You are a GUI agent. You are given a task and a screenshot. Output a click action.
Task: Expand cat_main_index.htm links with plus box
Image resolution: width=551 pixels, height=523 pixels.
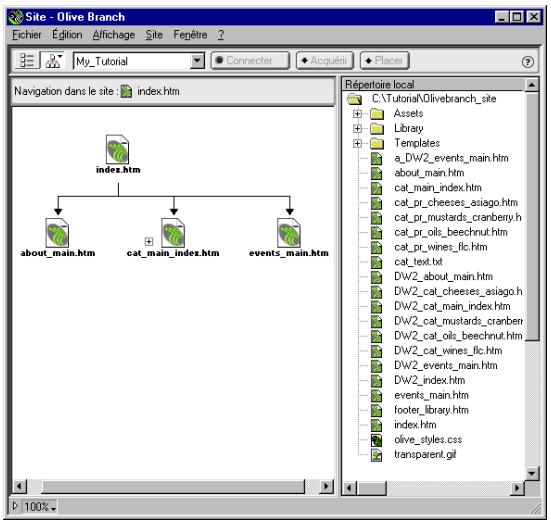(149, 241)
